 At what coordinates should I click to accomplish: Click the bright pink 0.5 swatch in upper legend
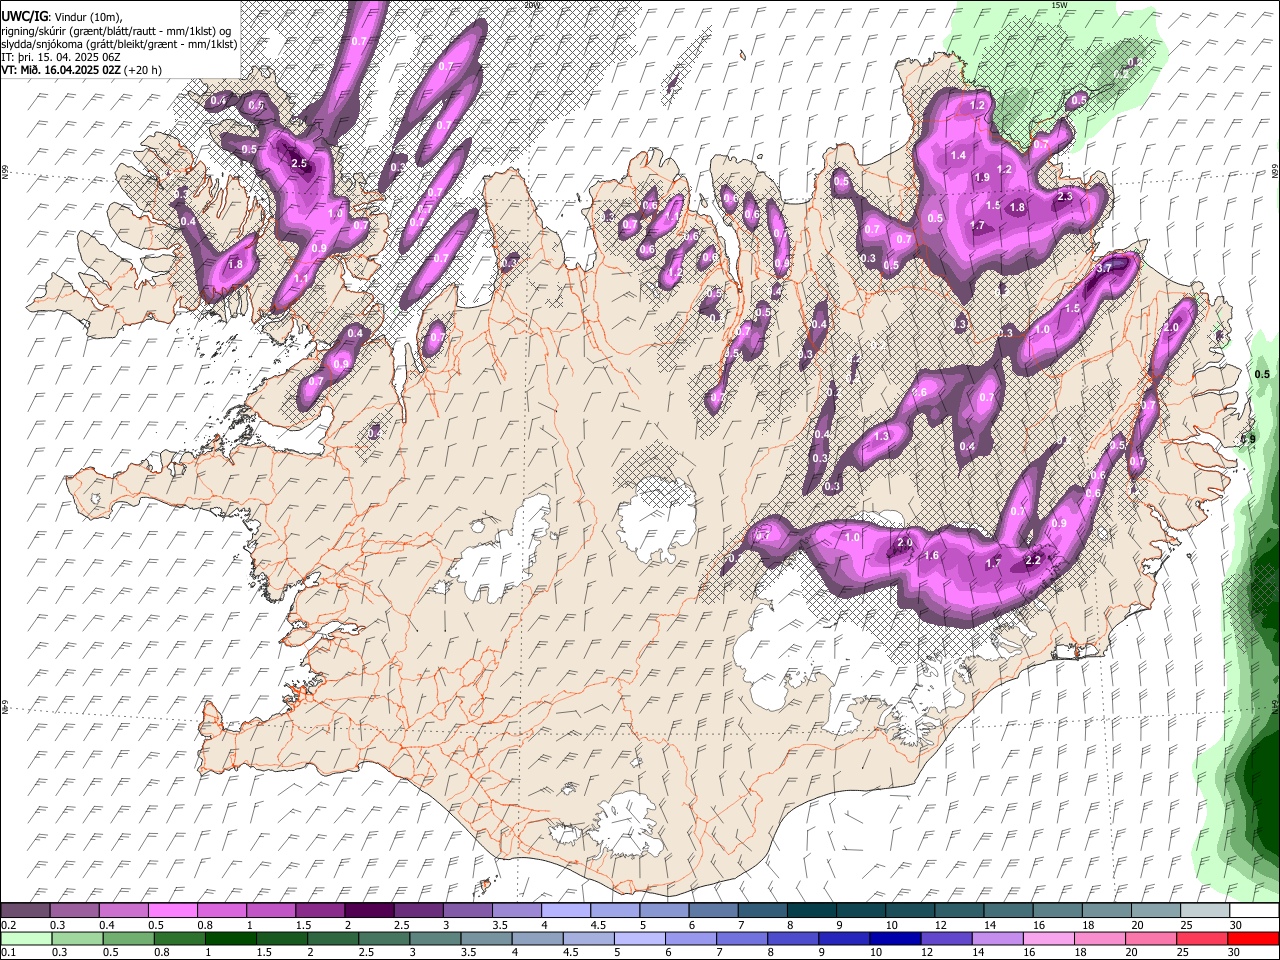coord(172,911)
